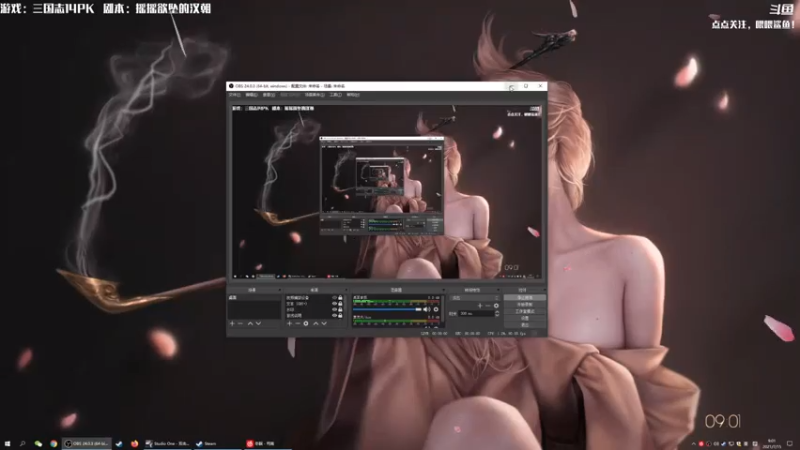The width and height of the screenshot is (800, 450).
Task: Open the Scene Collection menu in OBS
Action: tap(314, 95)
